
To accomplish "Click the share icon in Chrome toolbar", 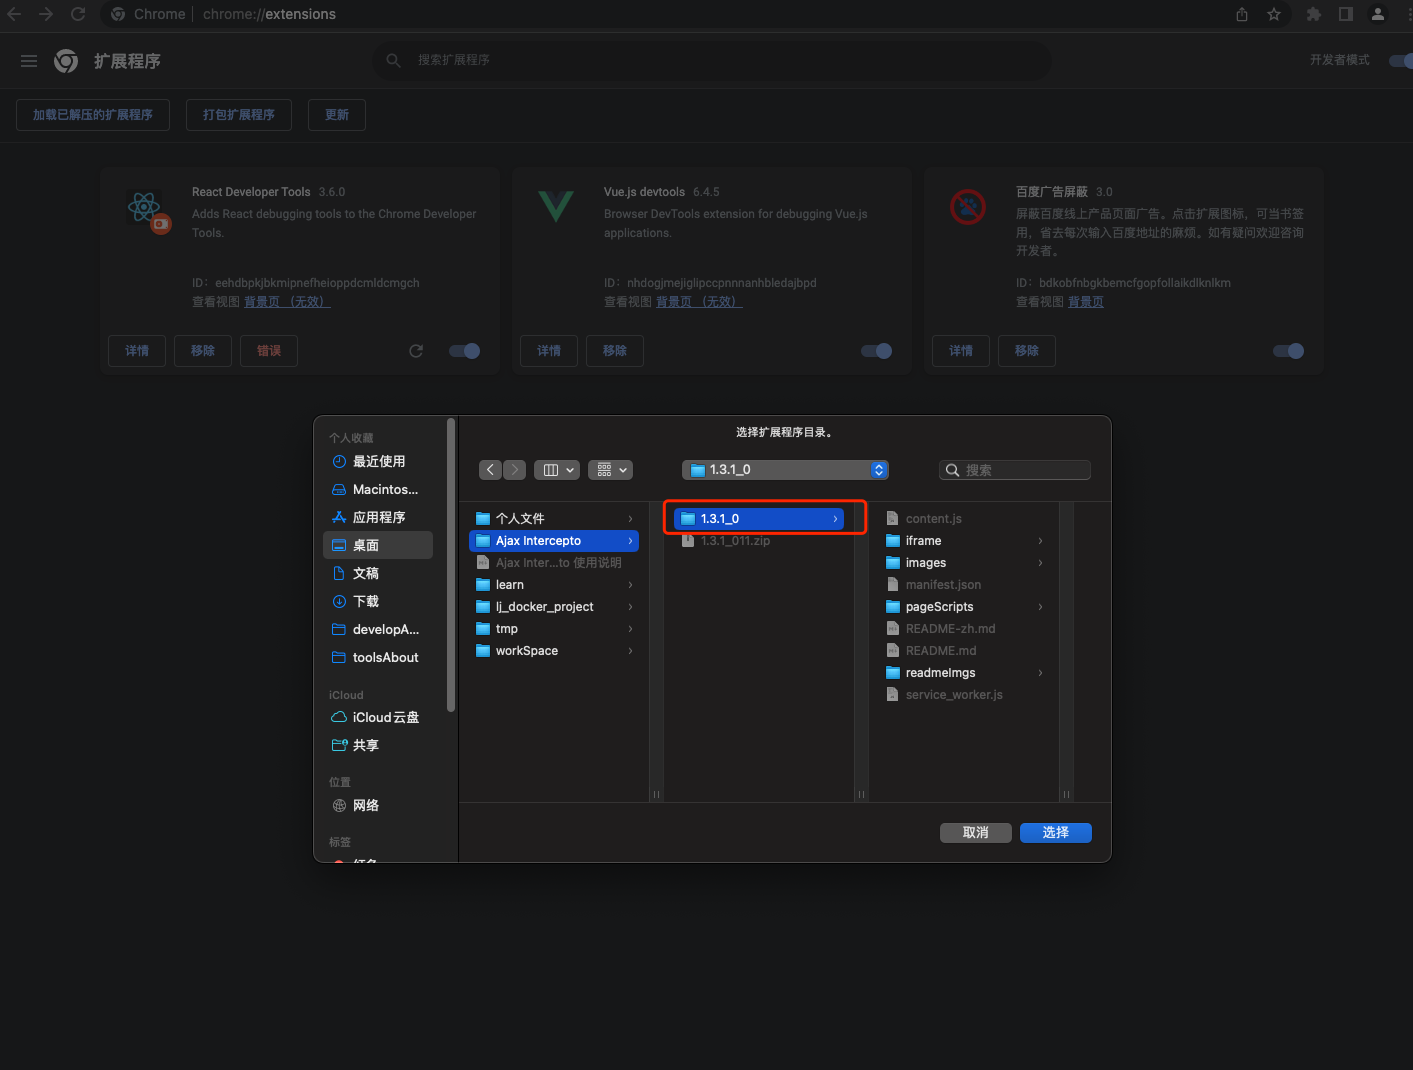I will [1242, 14].
